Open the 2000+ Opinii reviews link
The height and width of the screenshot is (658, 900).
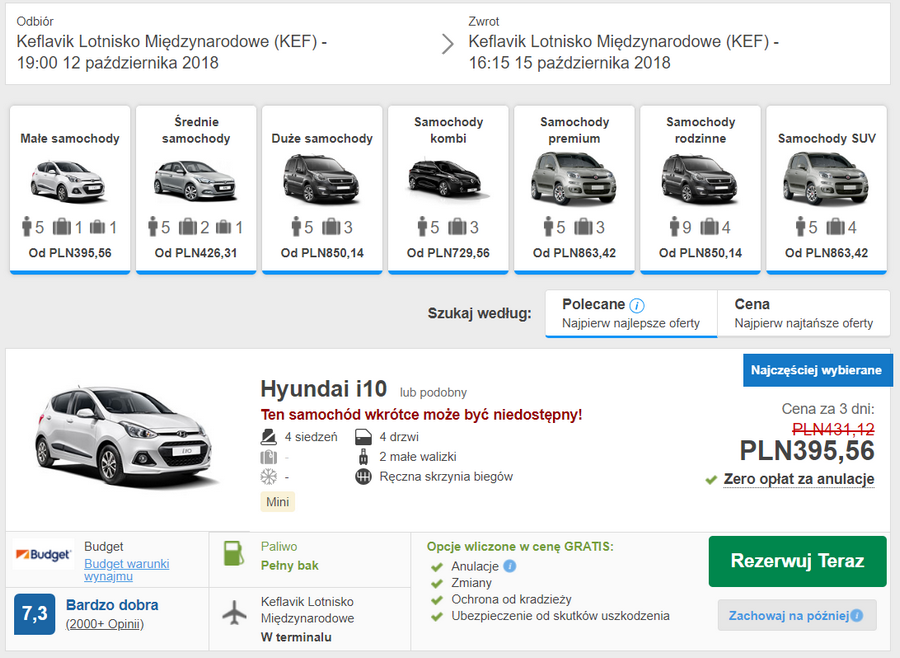[104, 624]
